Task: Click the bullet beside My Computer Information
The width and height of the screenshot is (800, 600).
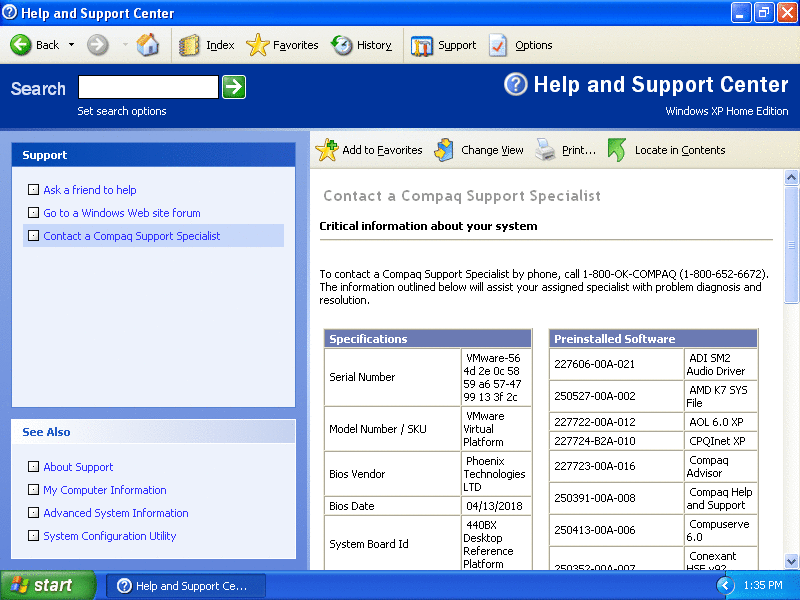Action: (33, 490)
